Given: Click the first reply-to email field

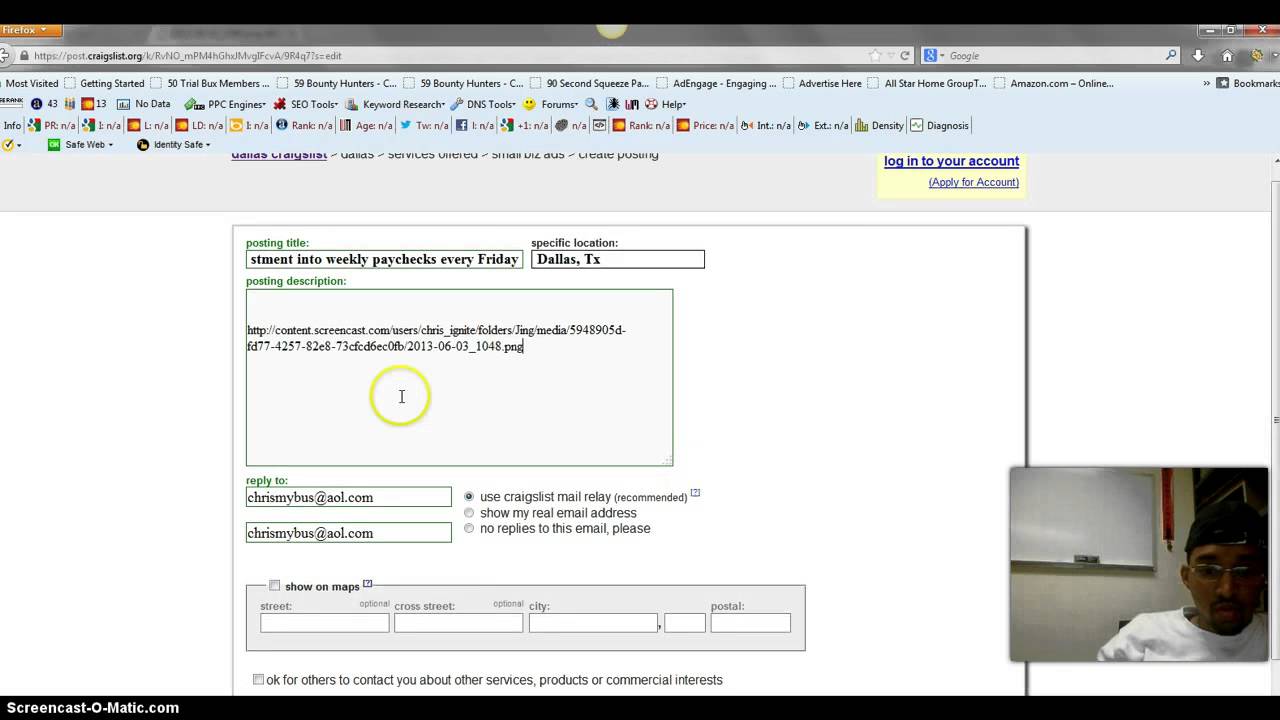Looking at the screenshot, I should pyautogui.click(x=348, y=497).
